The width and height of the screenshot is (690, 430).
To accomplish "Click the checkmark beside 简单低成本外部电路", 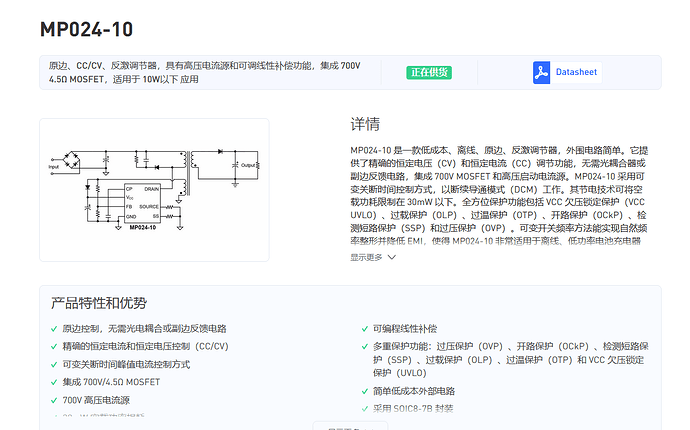I will 365,391.
